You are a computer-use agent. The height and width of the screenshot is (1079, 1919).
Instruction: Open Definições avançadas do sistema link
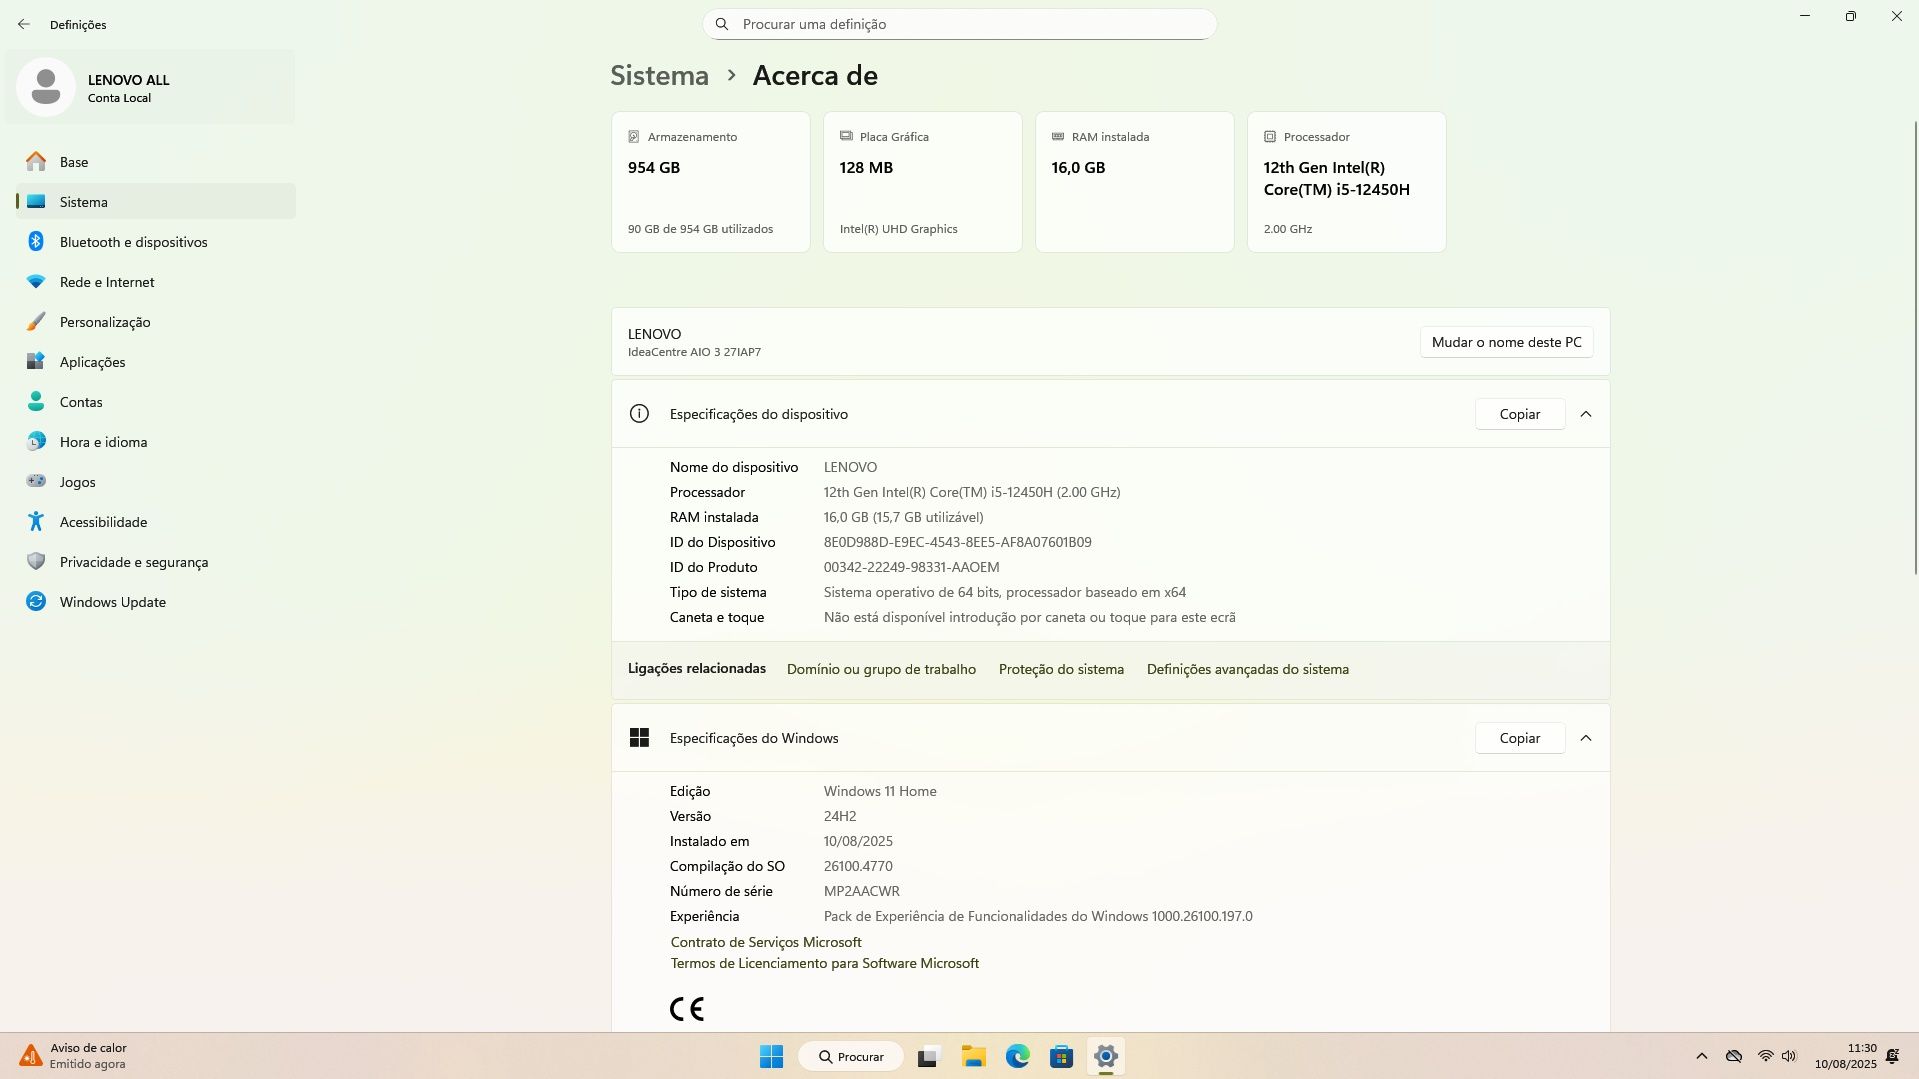[1247, 670]
